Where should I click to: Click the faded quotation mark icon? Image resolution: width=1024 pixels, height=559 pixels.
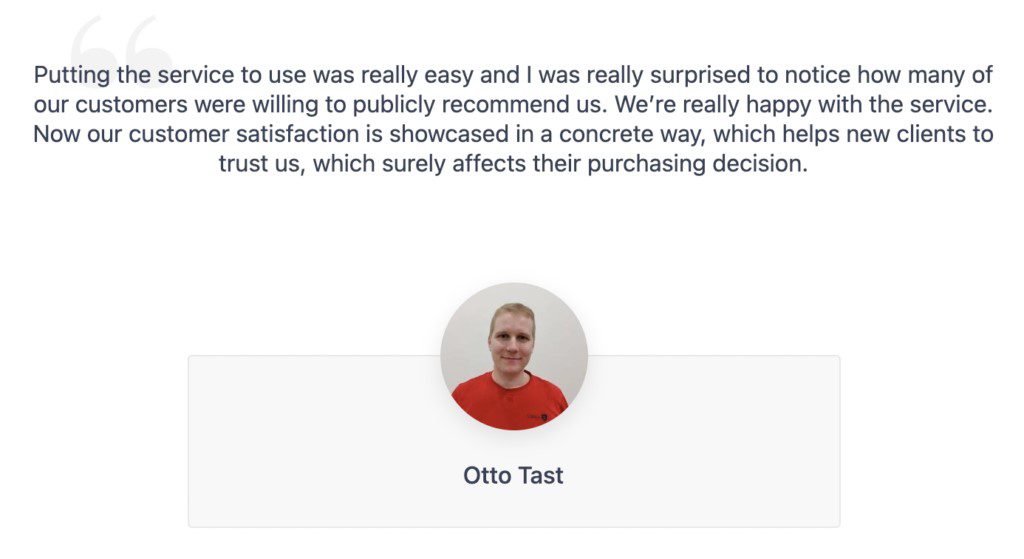[121, 49]
